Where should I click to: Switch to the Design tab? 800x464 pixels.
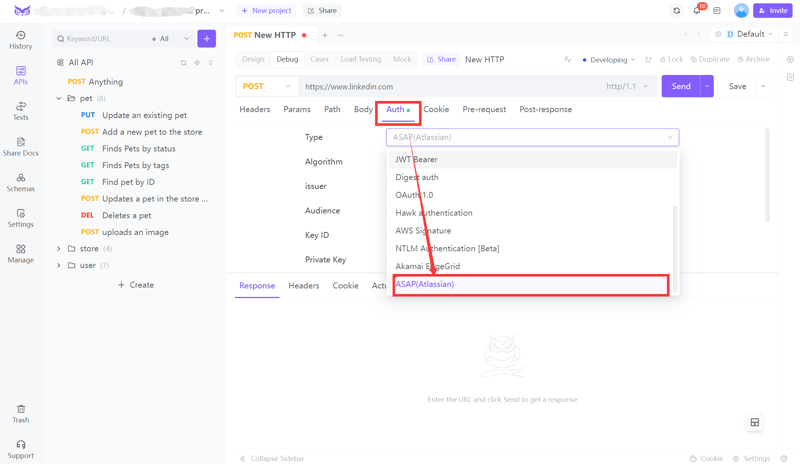pyautogui.click(x=253, y=59)
